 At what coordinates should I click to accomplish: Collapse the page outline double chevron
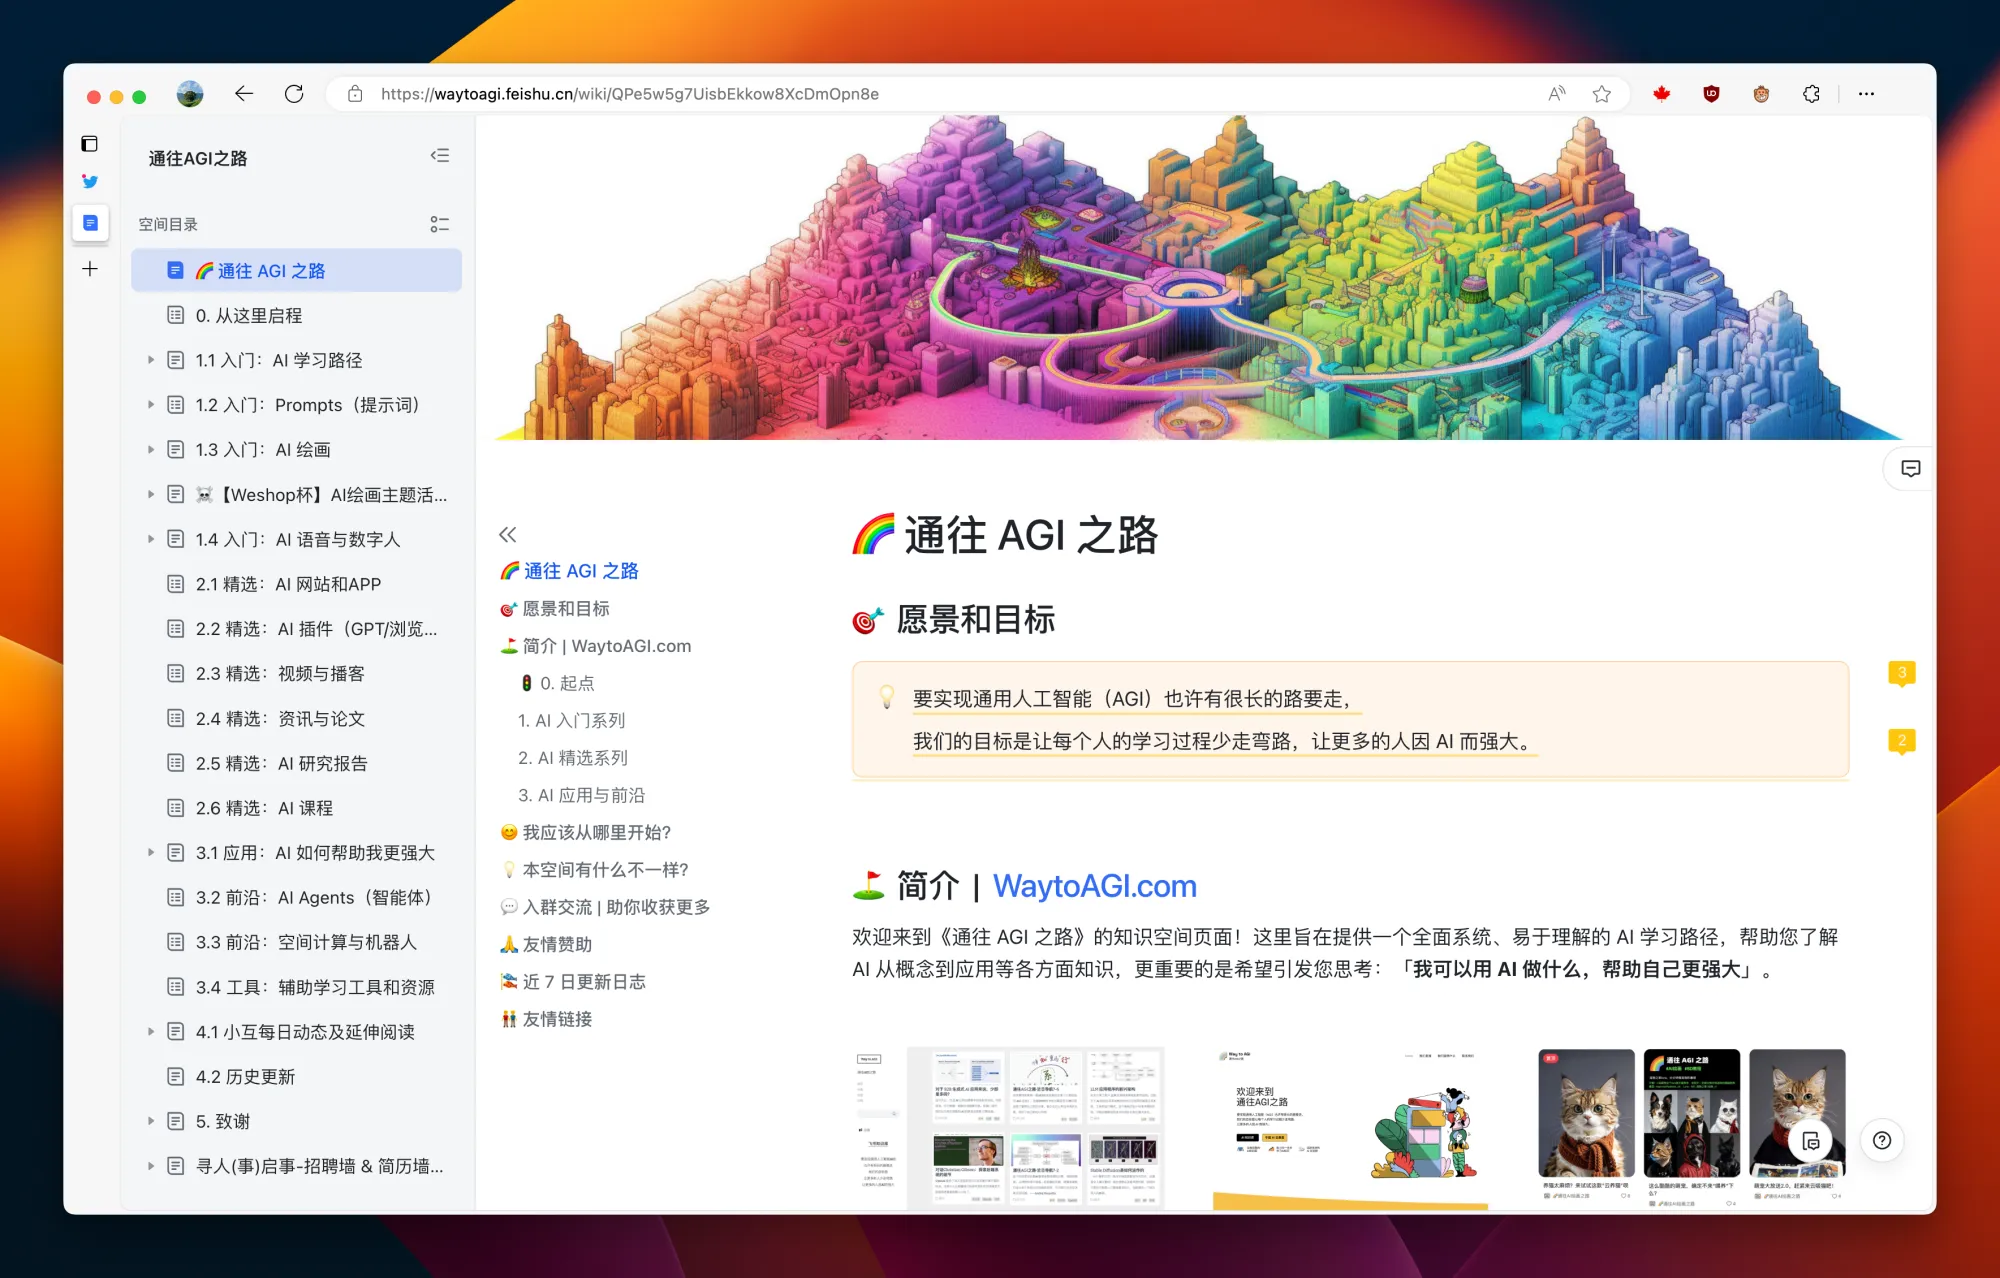(x=508, y=534)
